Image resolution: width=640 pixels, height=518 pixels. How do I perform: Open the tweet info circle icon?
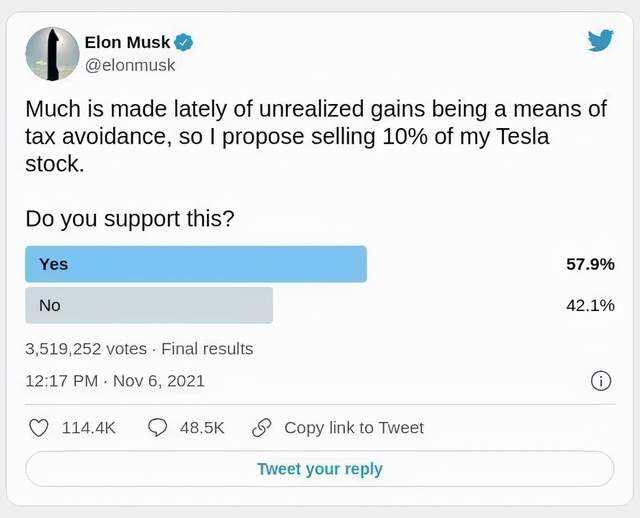(x=601, y=381)
